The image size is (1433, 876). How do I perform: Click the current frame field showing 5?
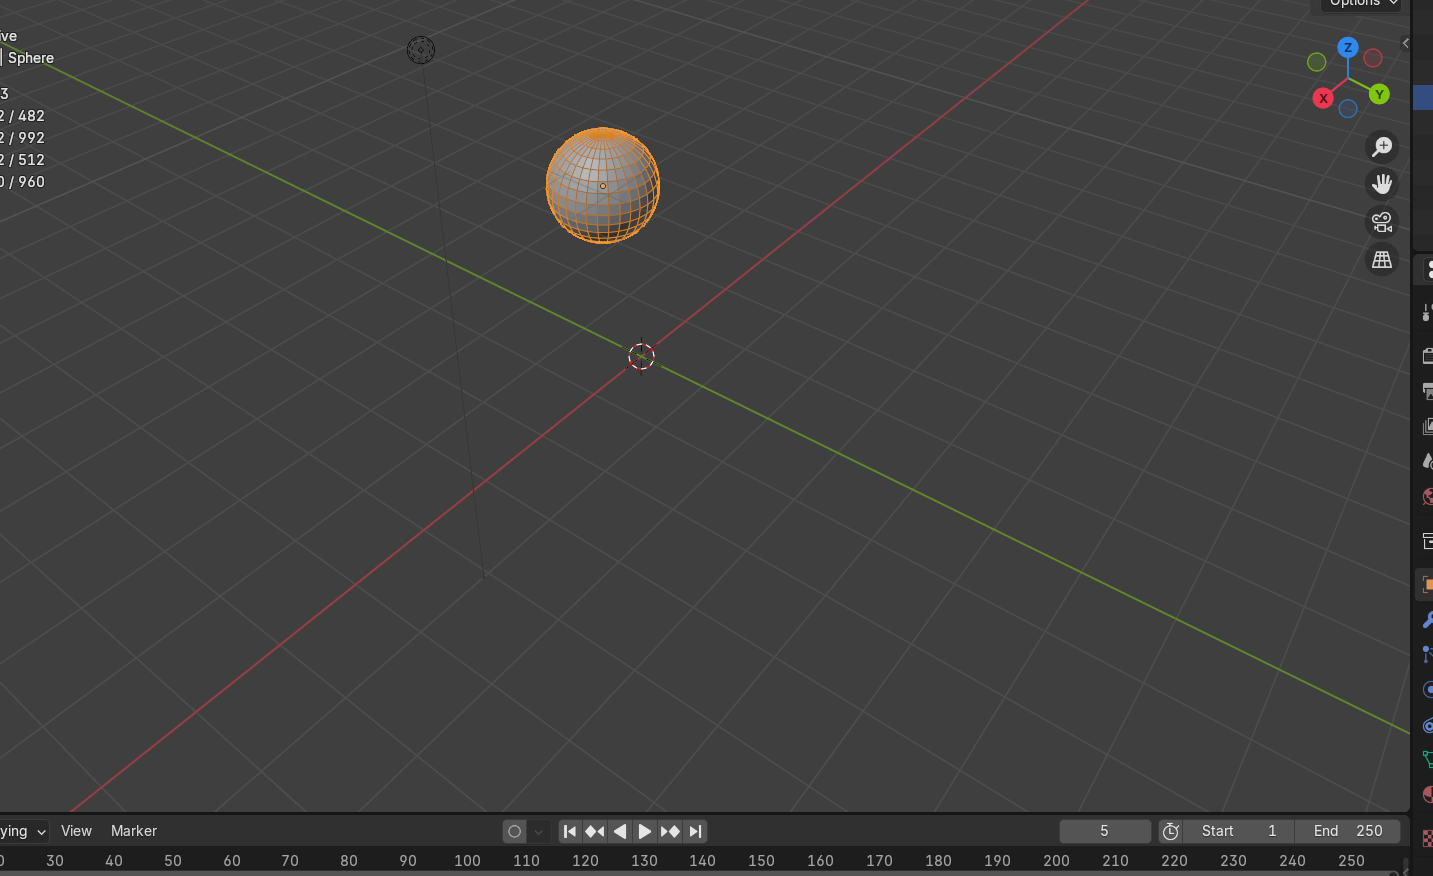pos(1105,831)
